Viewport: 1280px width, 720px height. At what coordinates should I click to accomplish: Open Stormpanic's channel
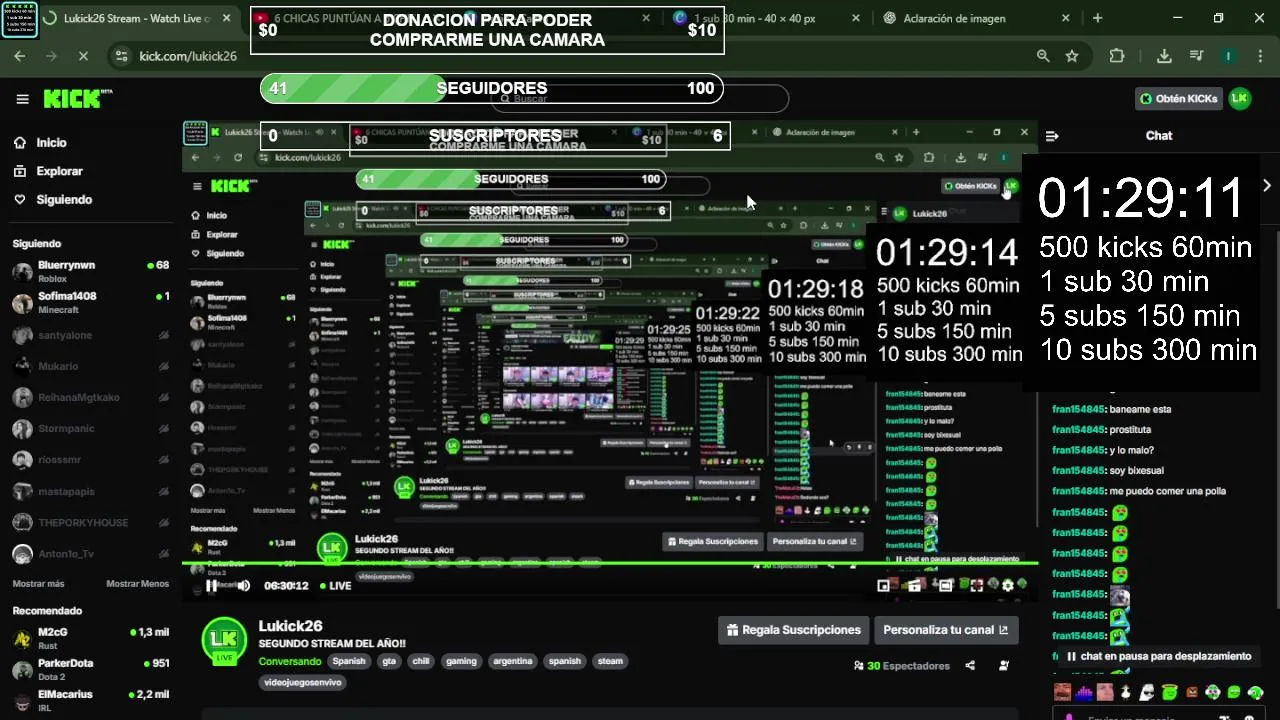point(90,429)
